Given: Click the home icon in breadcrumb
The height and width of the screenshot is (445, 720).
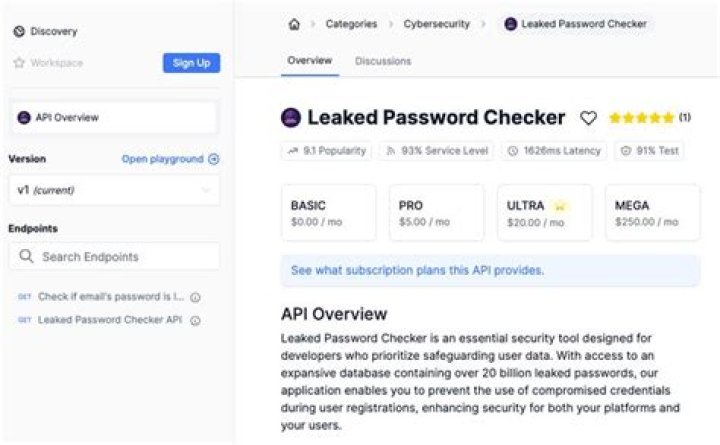Looking at the screenshot, I should click(294, 24).
